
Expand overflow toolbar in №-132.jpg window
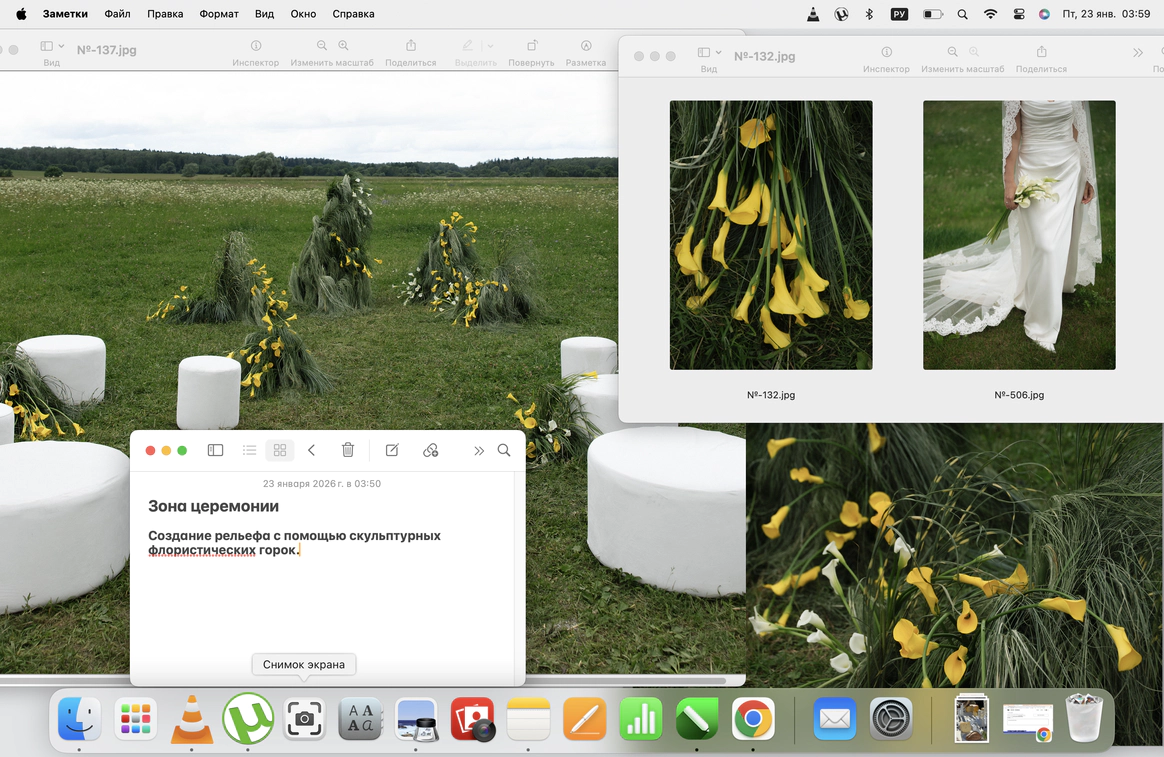pos(1138,53)
